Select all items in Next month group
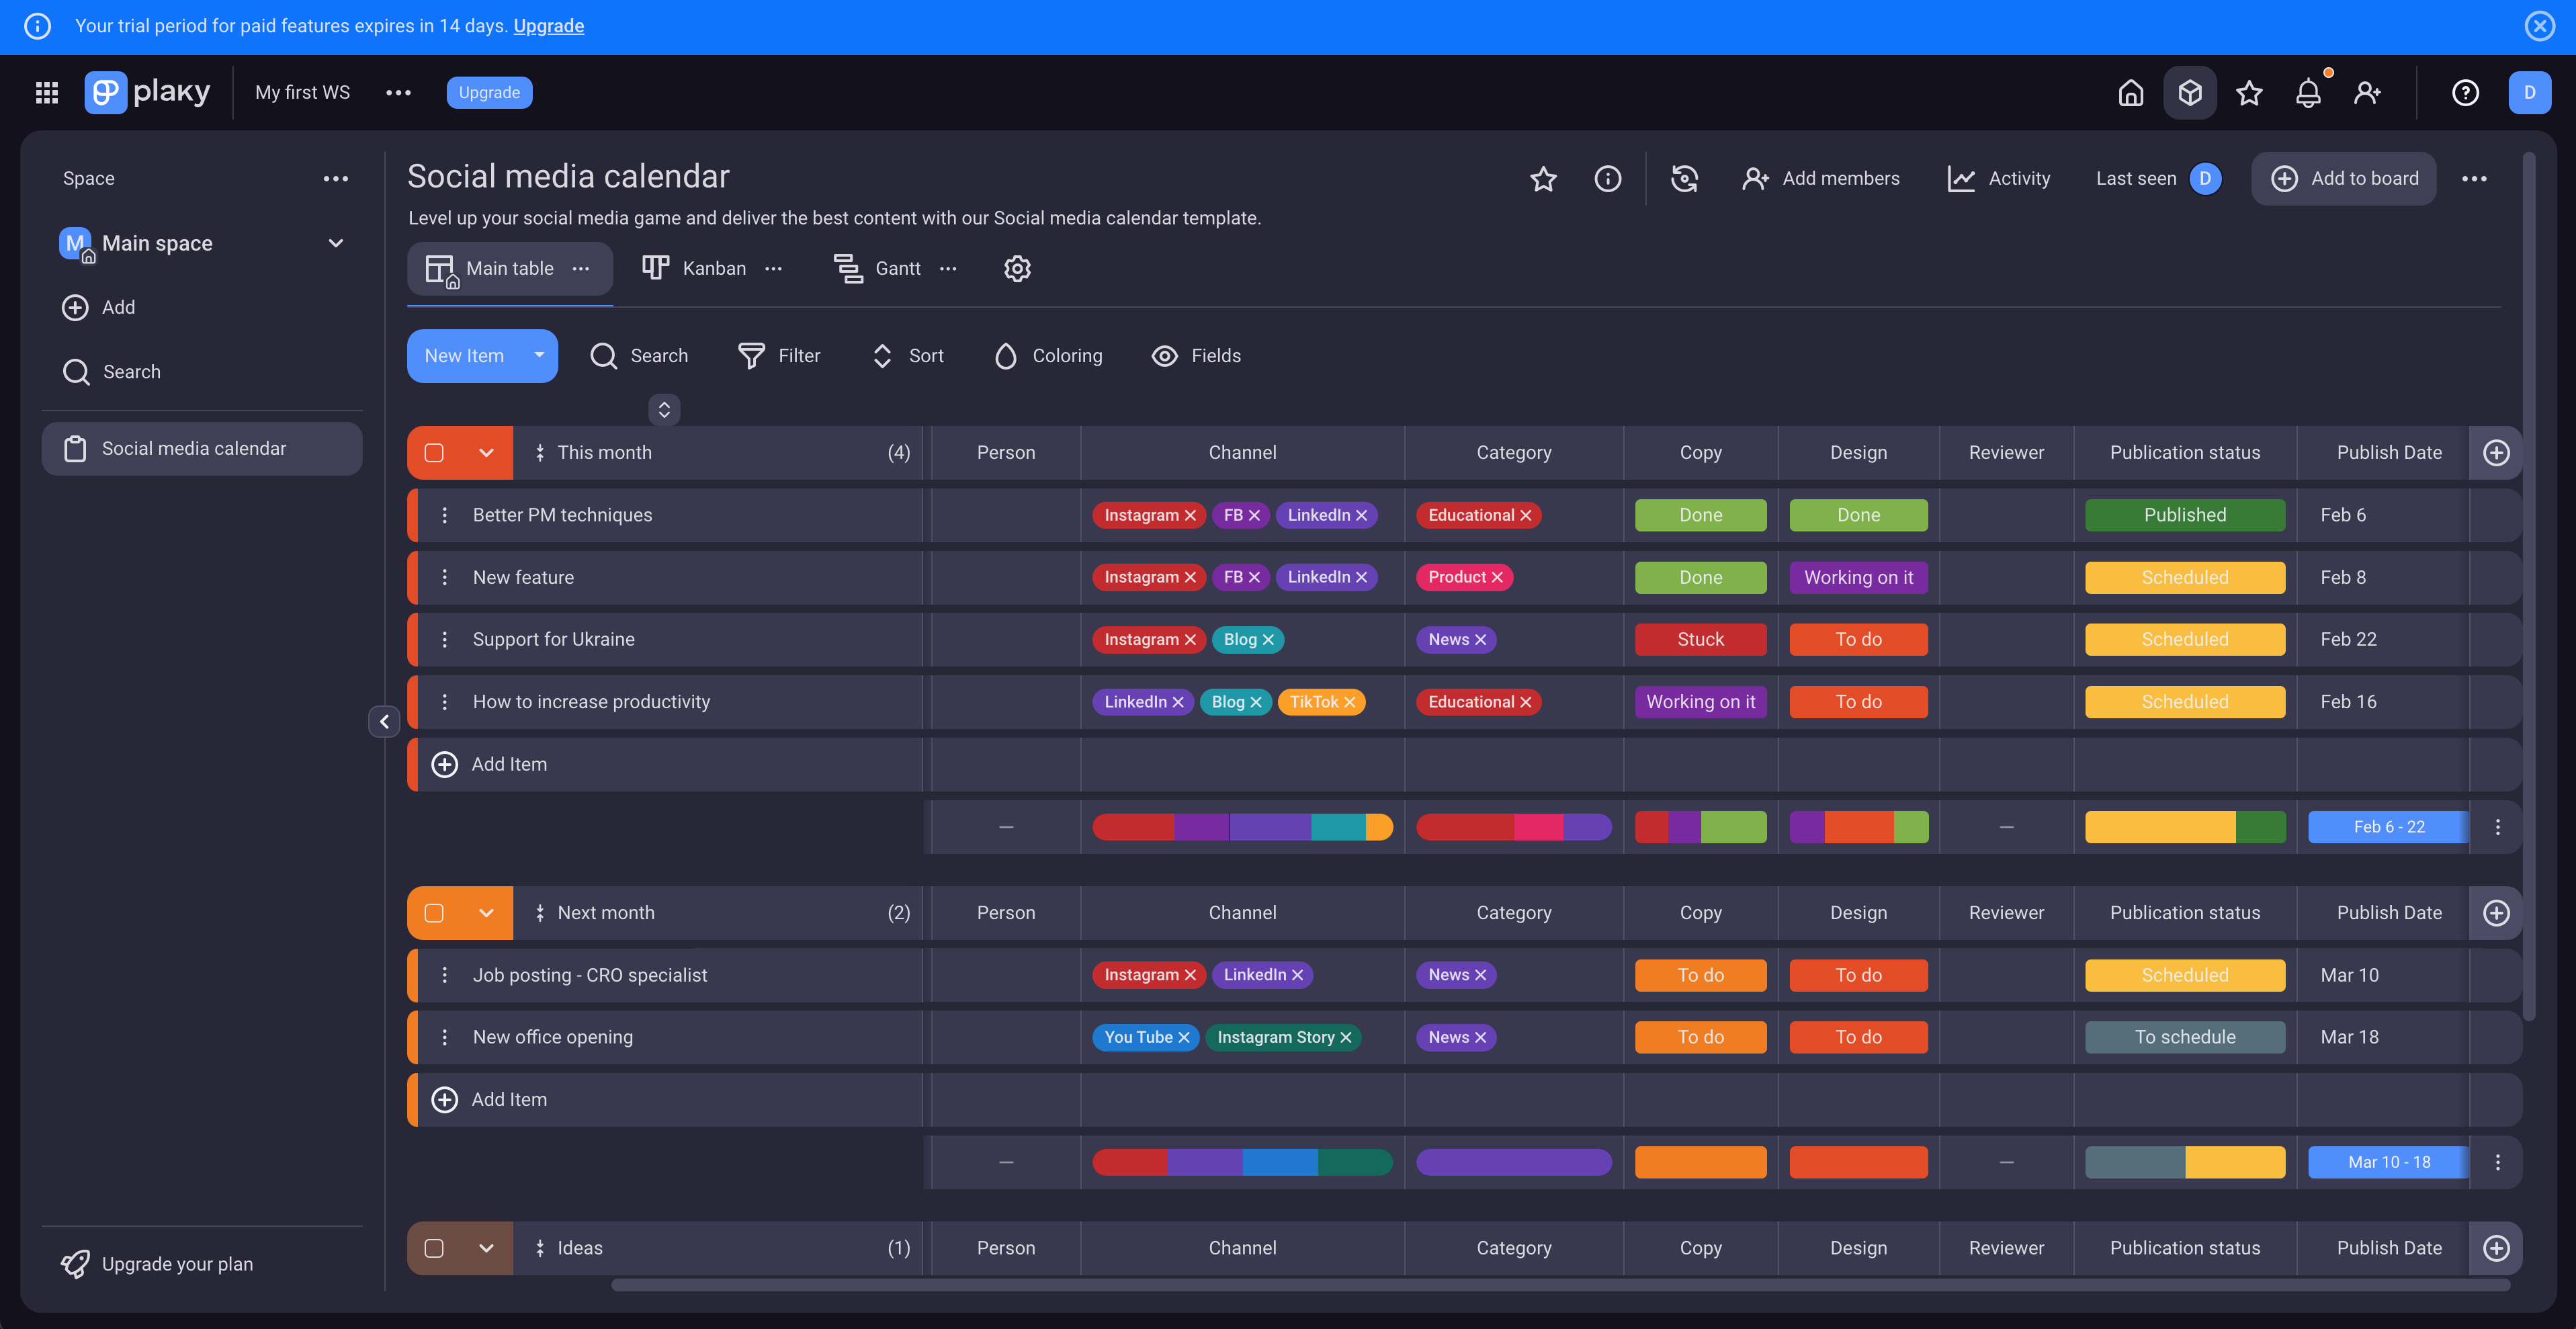 [434, 912]
